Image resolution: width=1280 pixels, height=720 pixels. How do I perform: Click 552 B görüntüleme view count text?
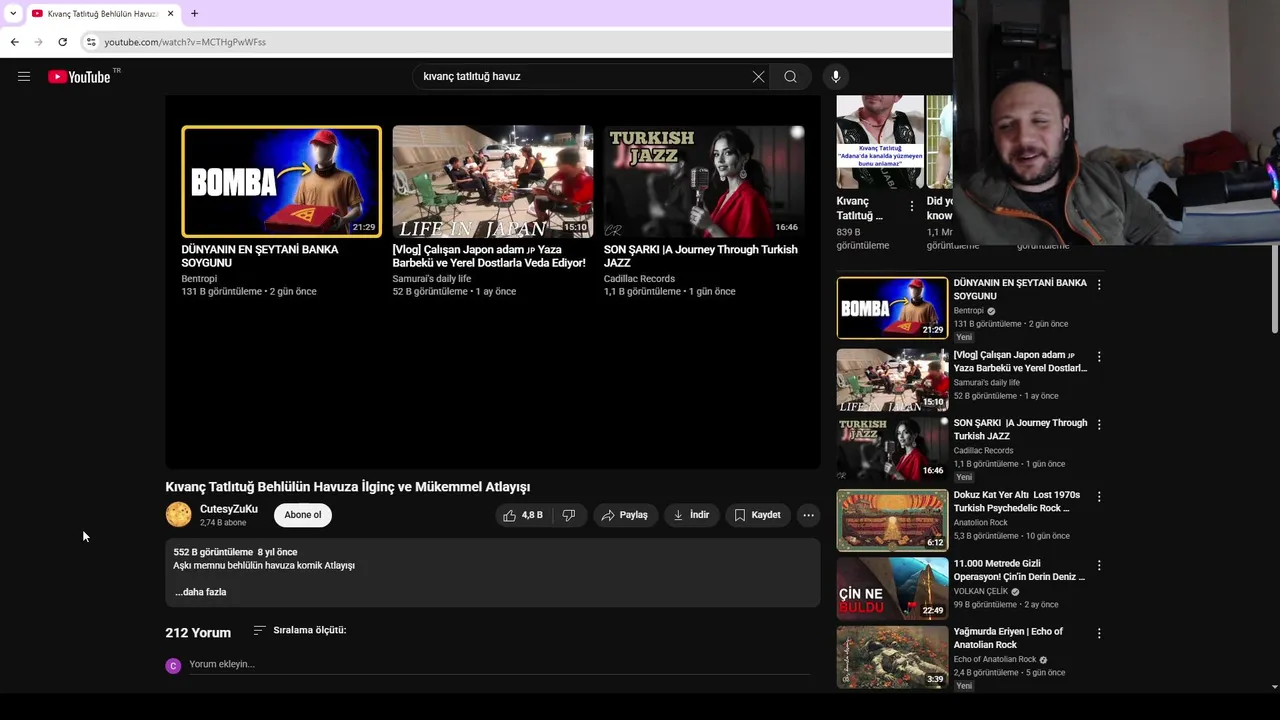click(213, 552)
